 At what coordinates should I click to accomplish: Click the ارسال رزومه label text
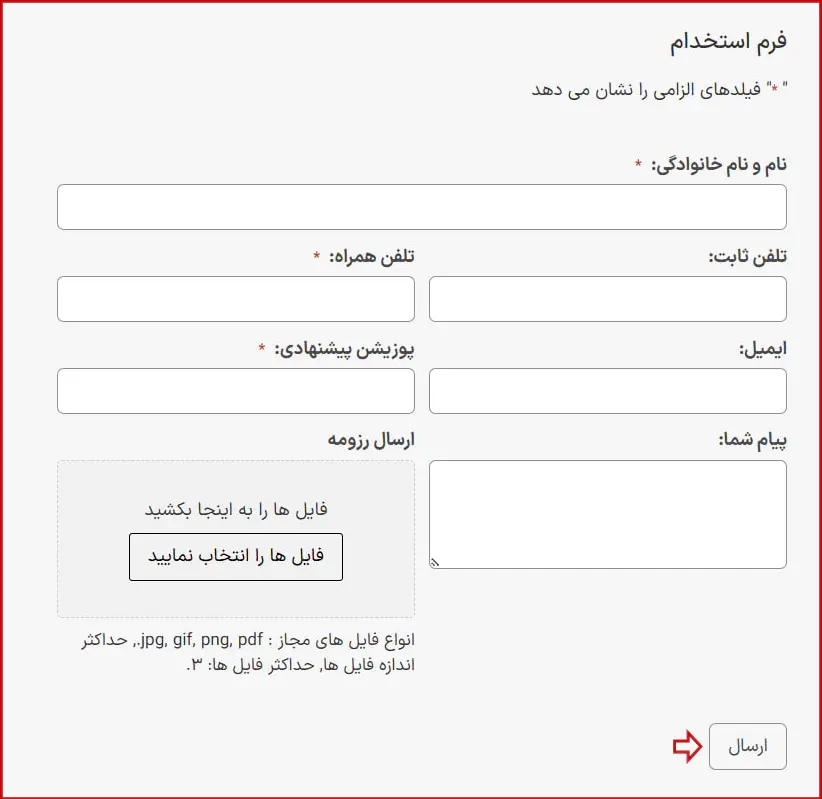click(370, 440)
